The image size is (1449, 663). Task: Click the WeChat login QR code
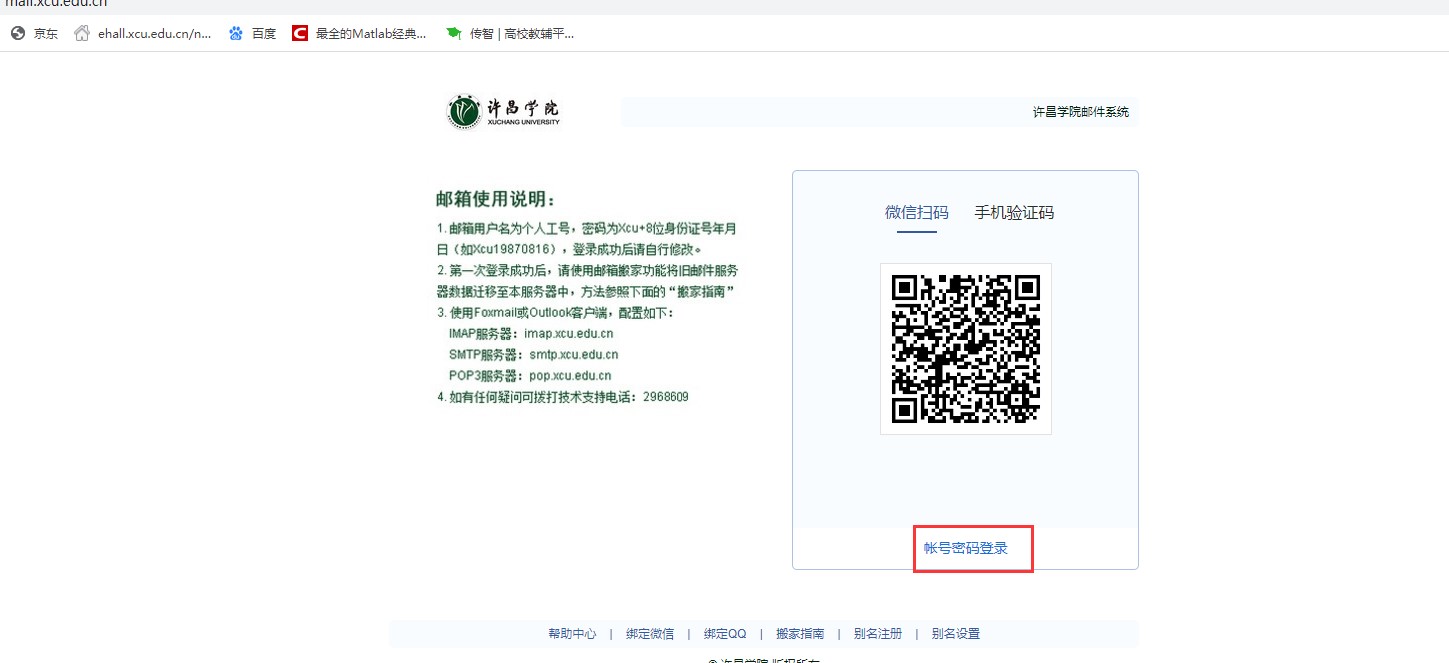pos(966,348)
